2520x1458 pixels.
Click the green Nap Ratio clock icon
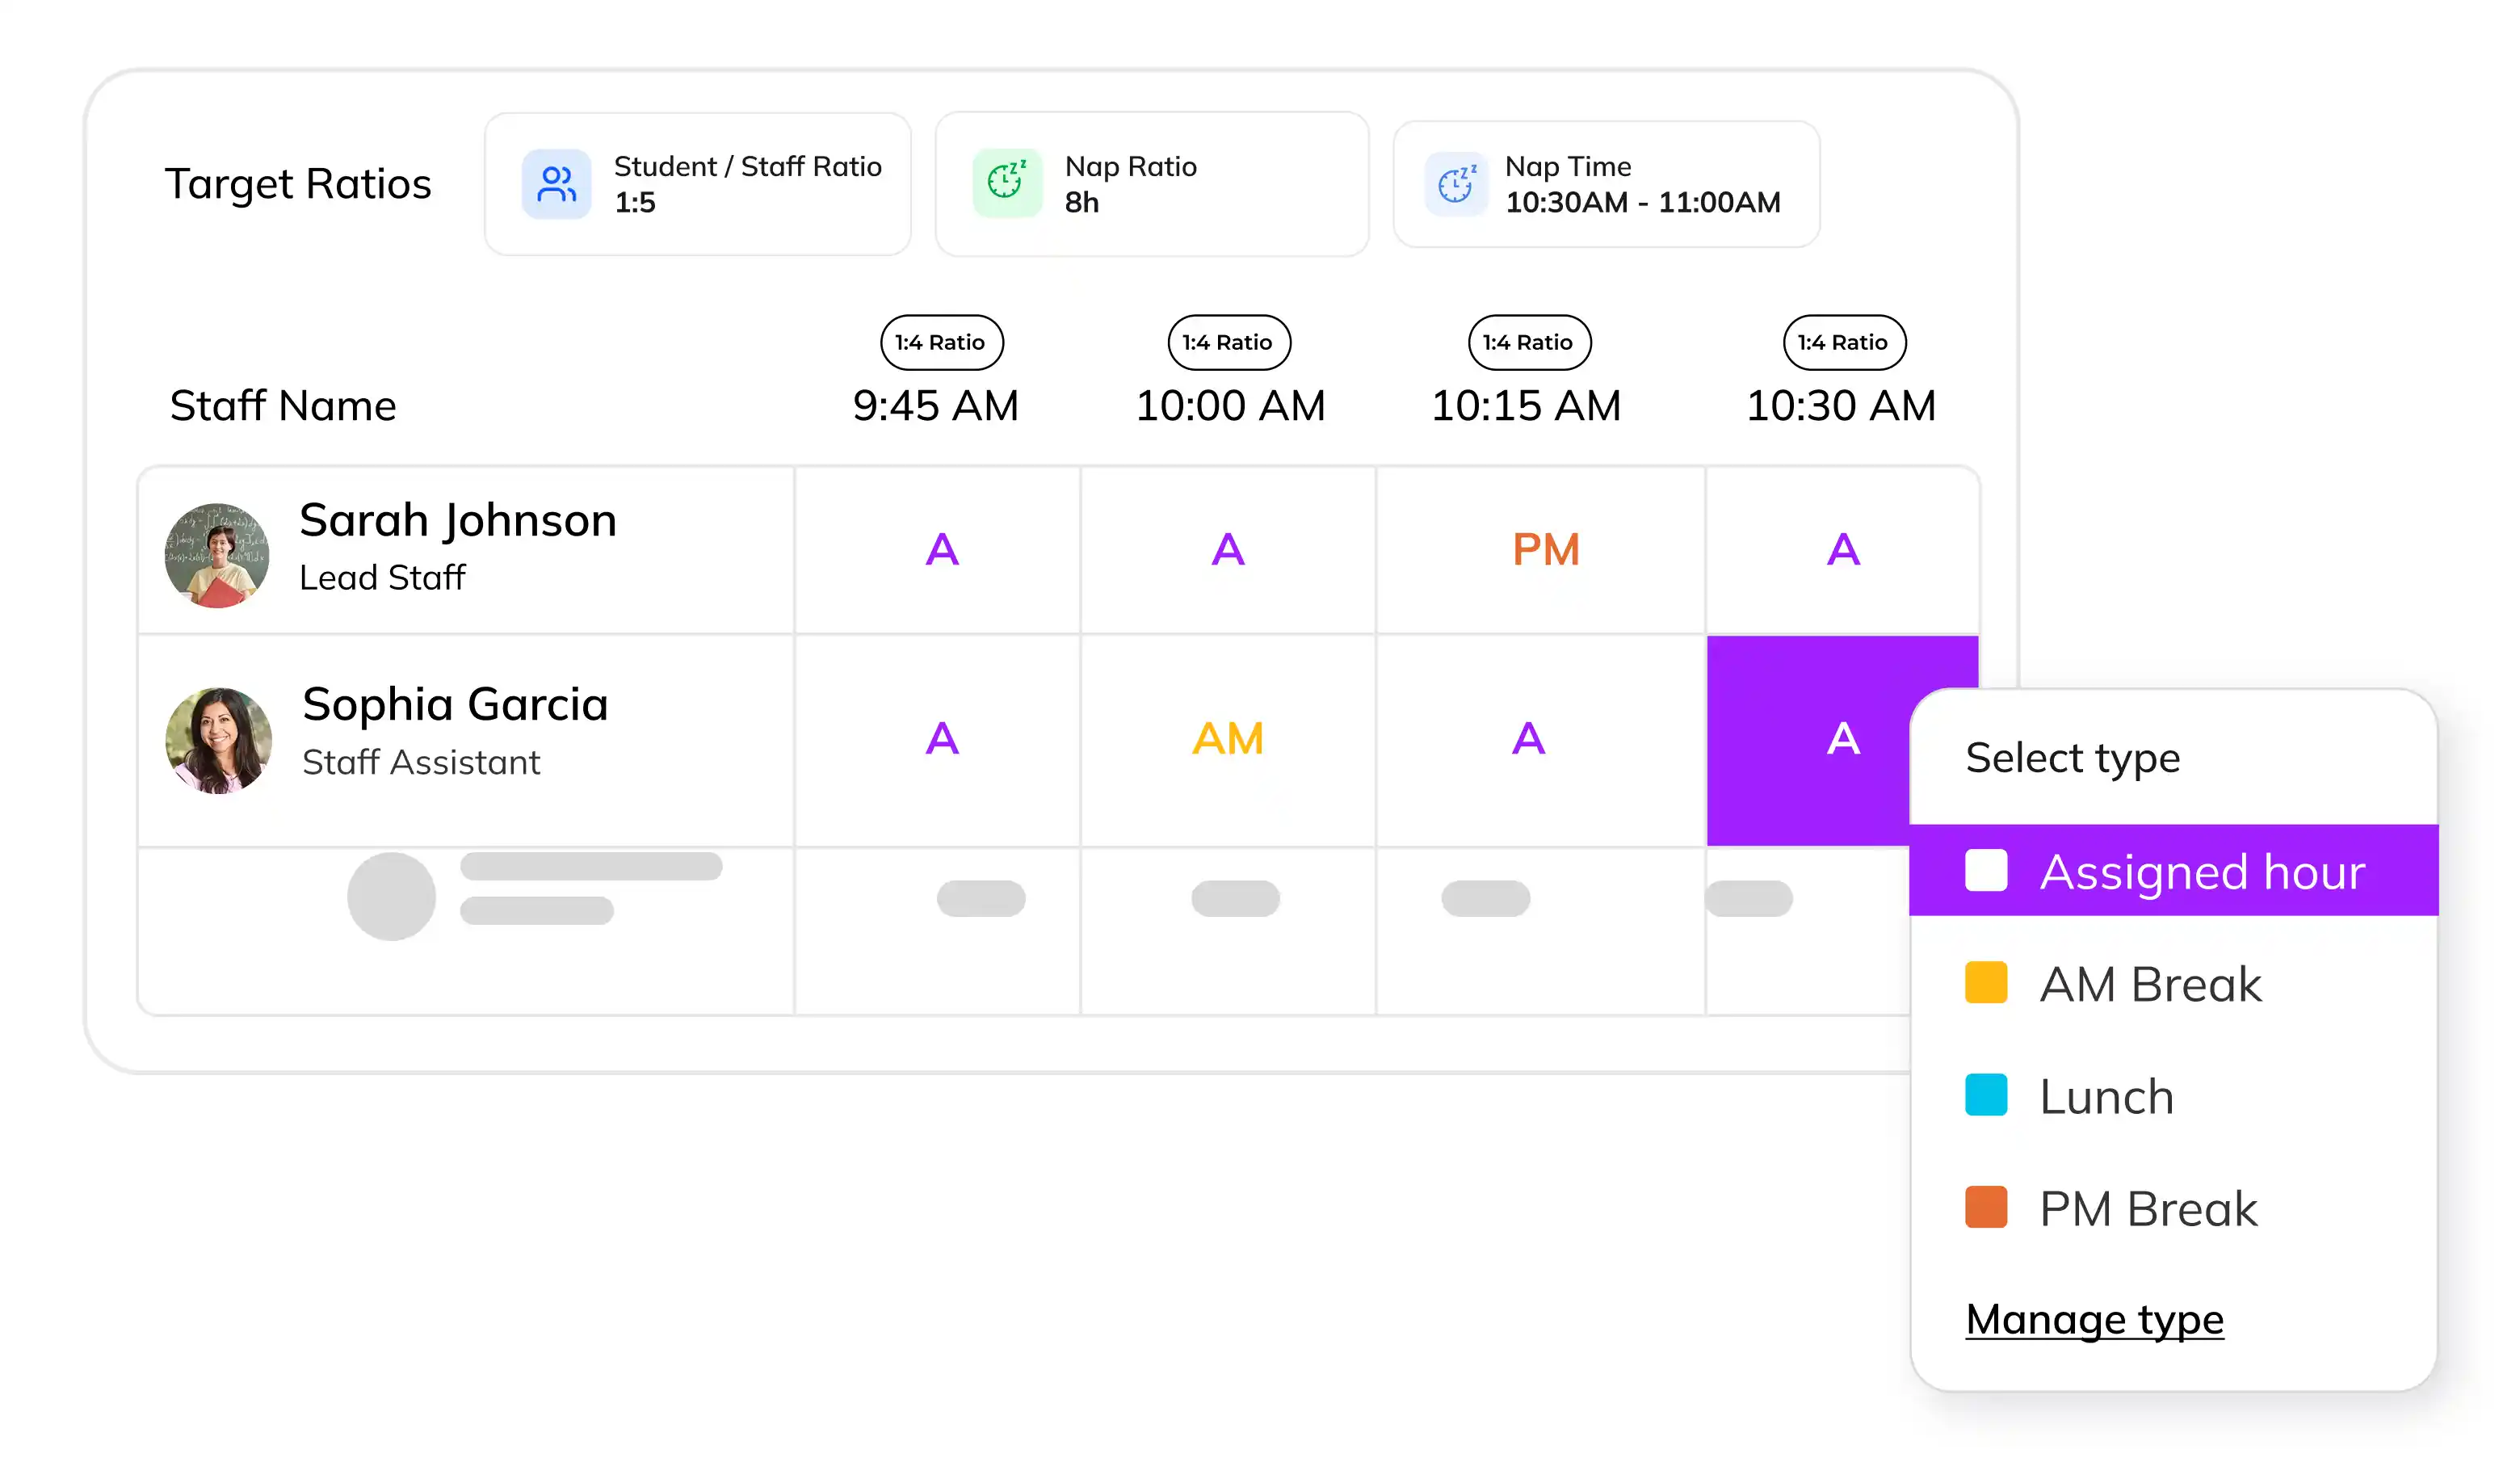(x=1007, y=184)
